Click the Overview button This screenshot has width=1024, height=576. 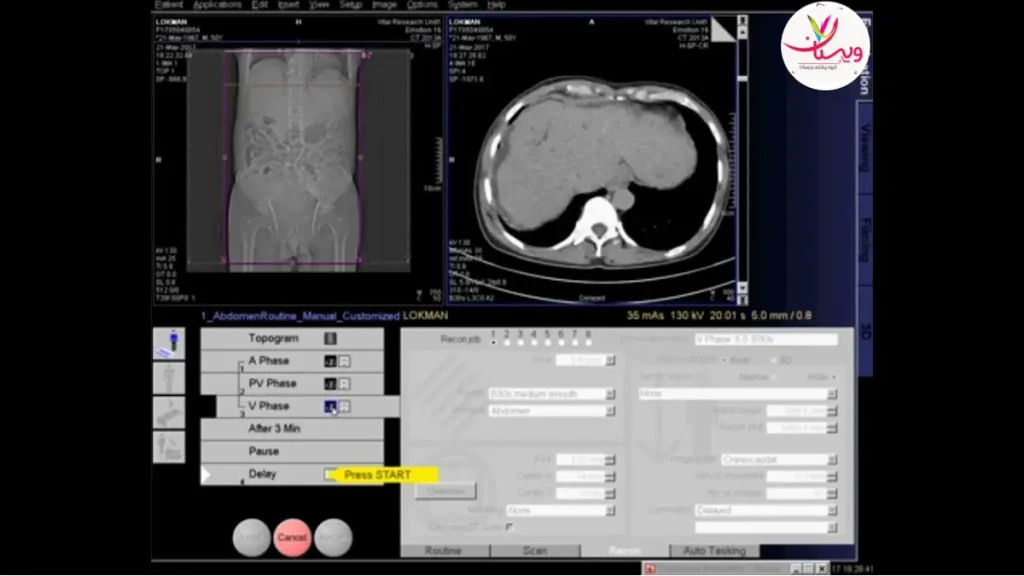445,491
